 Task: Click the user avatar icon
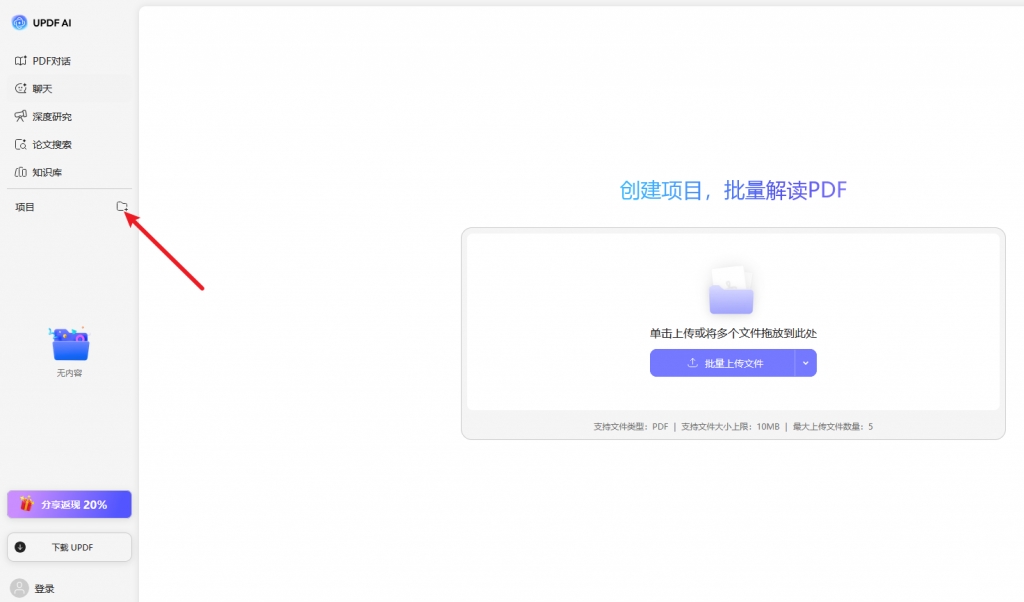point(19,588)
